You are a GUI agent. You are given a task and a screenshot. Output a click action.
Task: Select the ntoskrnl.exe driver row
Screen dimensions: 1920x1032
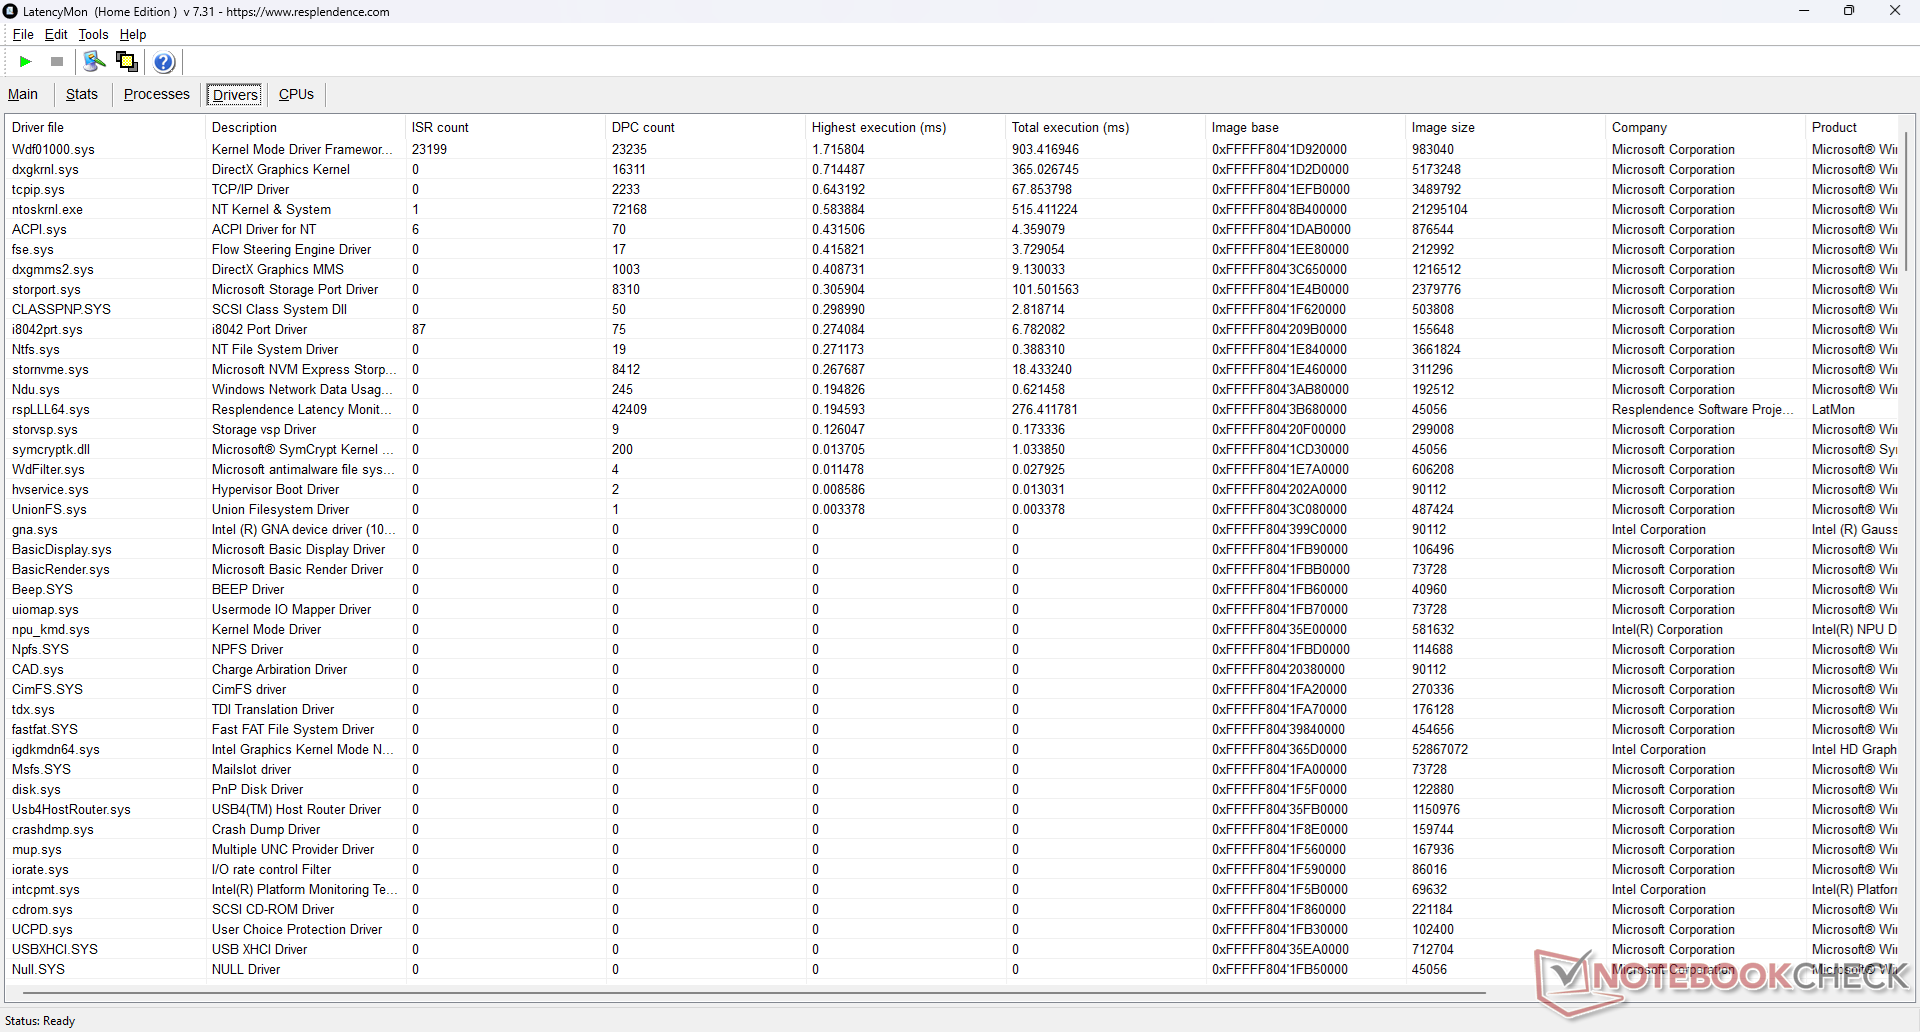pos(952,209)
